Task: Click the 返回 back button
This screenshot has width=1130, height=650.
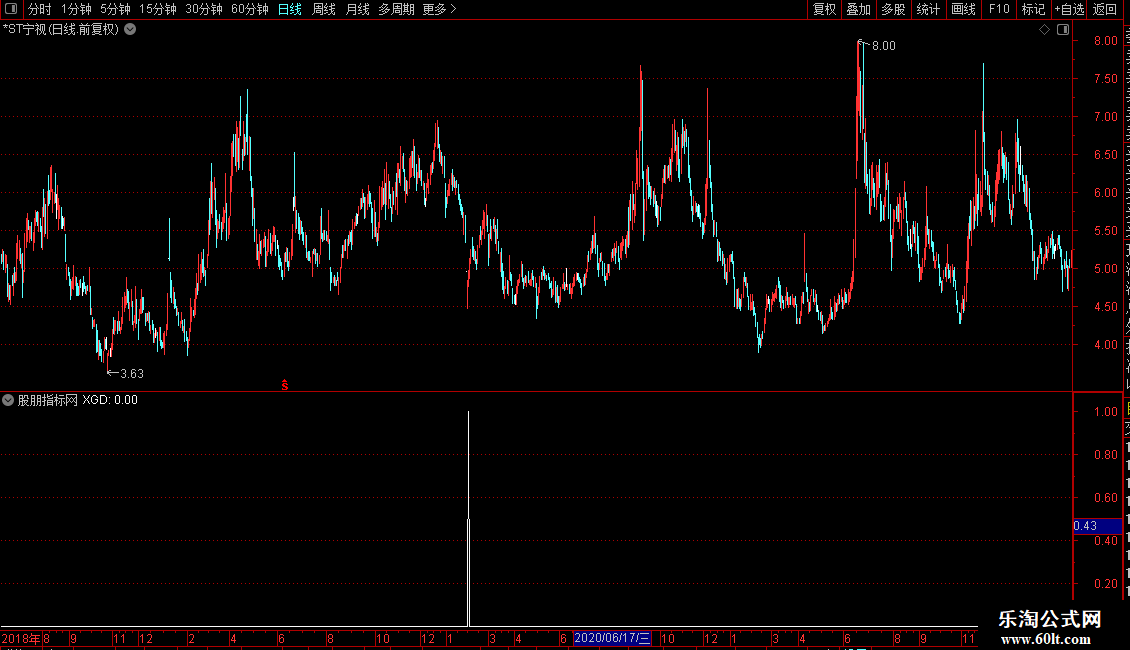Action: pyautogui.click(x=1105, y=9)
